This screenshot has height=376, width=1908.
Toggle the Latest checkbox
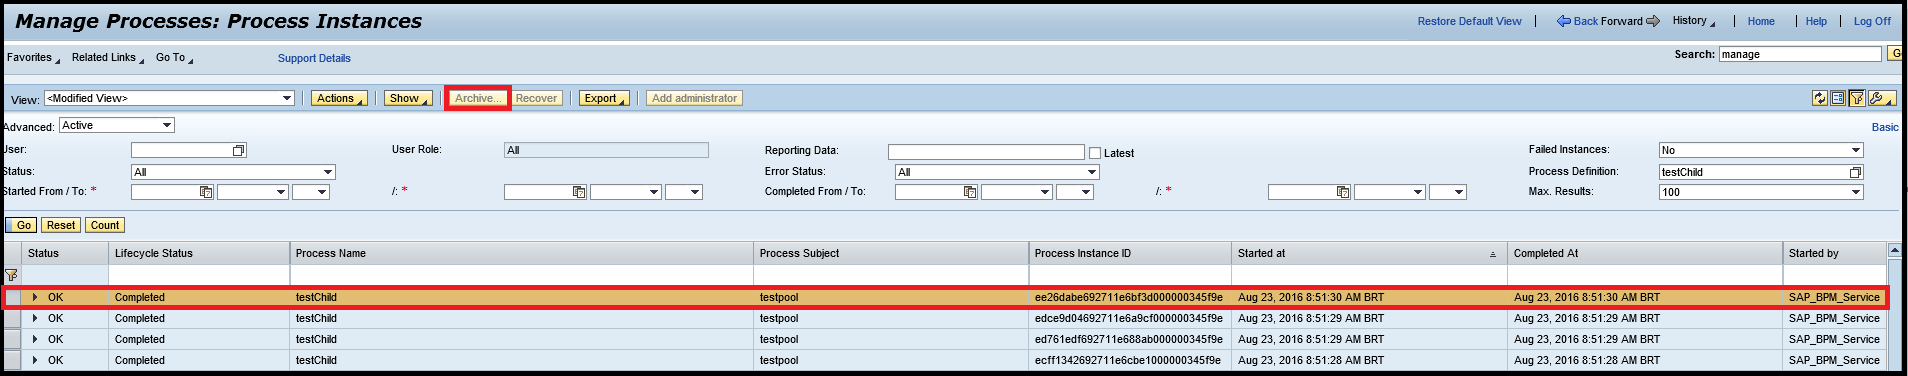coord(1095,153)
